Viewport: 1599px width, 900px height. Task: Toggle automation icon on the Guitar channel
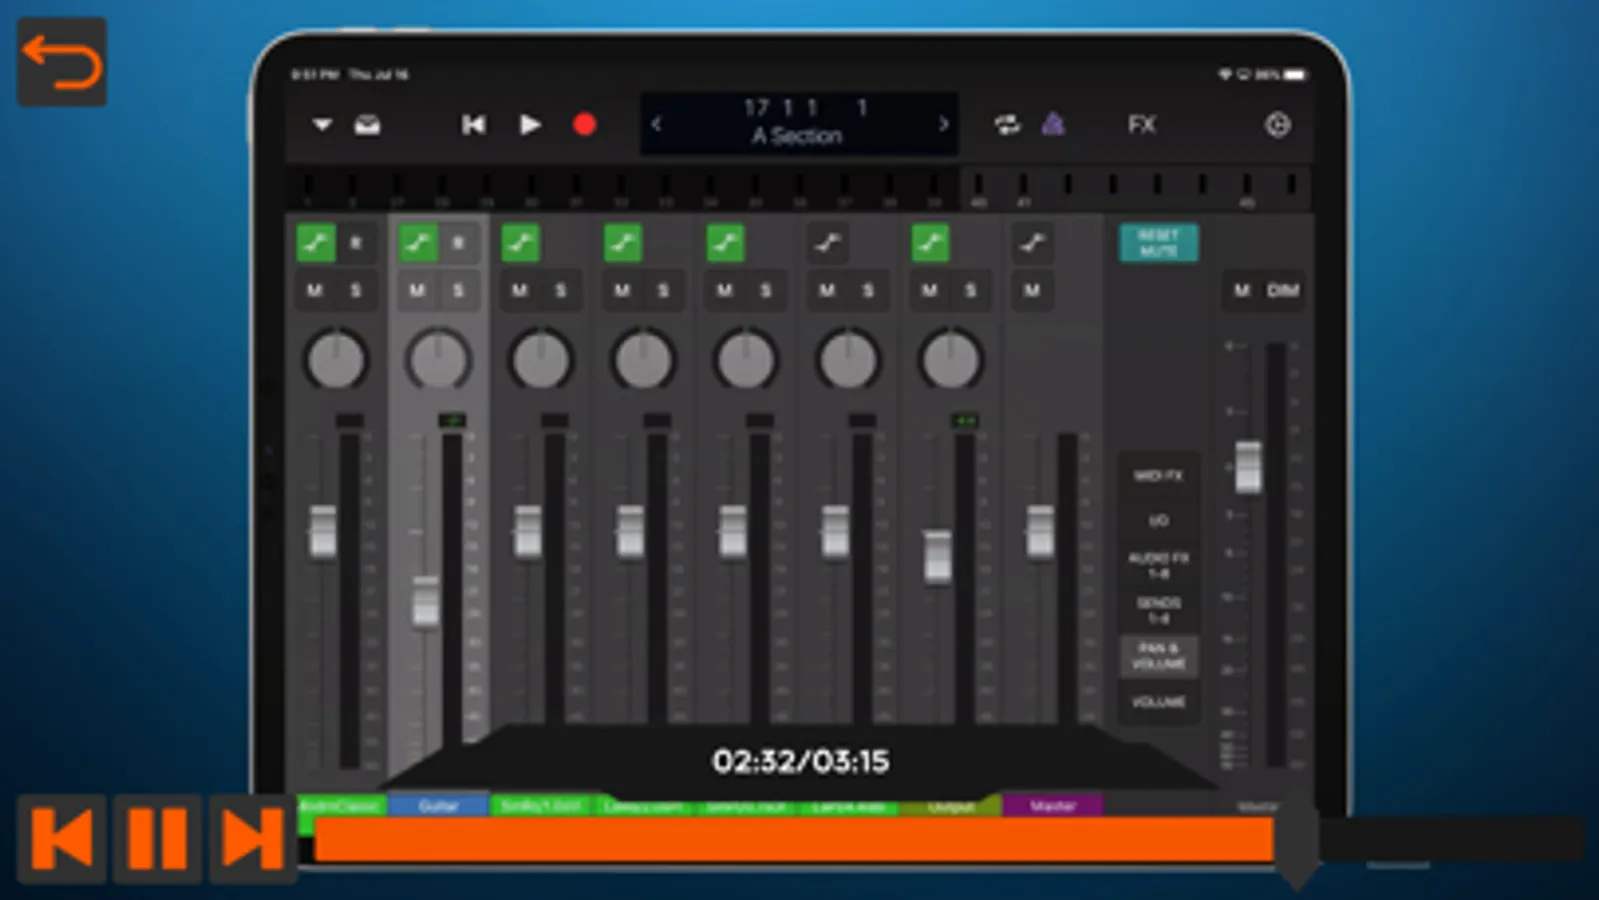(418, 243)
